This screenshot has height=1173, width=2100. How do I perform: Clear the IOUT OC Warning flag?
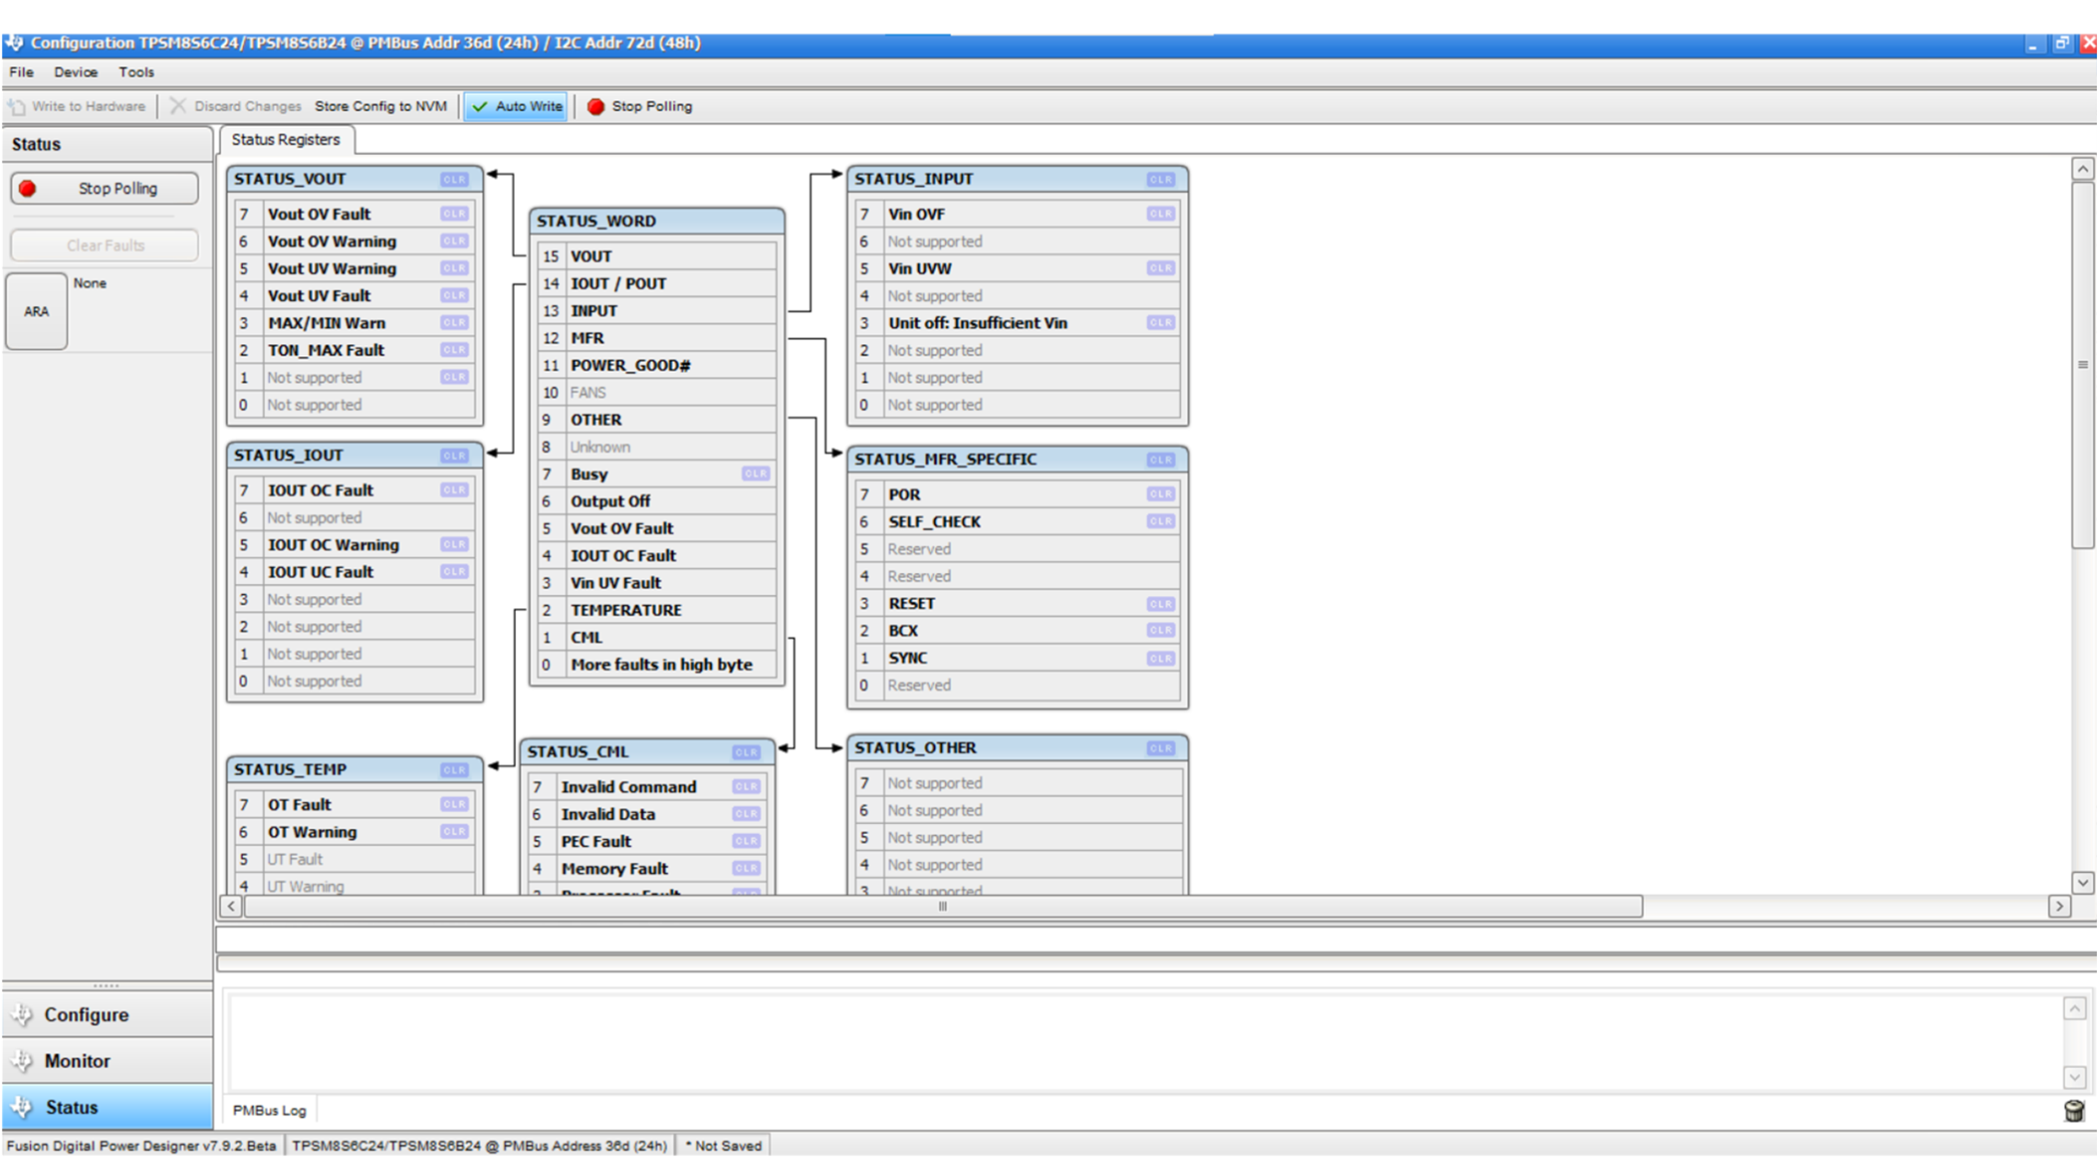(x=454, y=545)
